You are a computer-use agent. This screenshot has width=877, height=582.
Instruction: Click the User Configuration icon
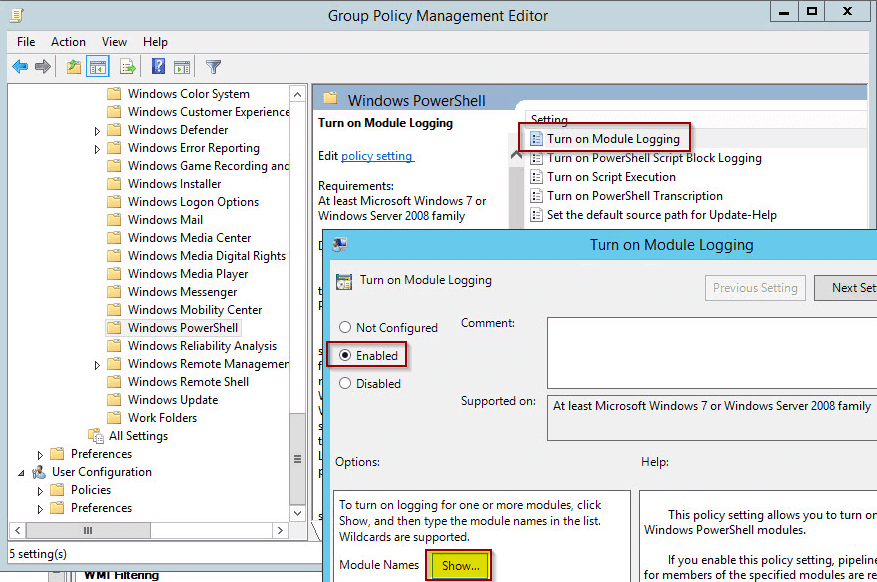[x=39, y=472]
